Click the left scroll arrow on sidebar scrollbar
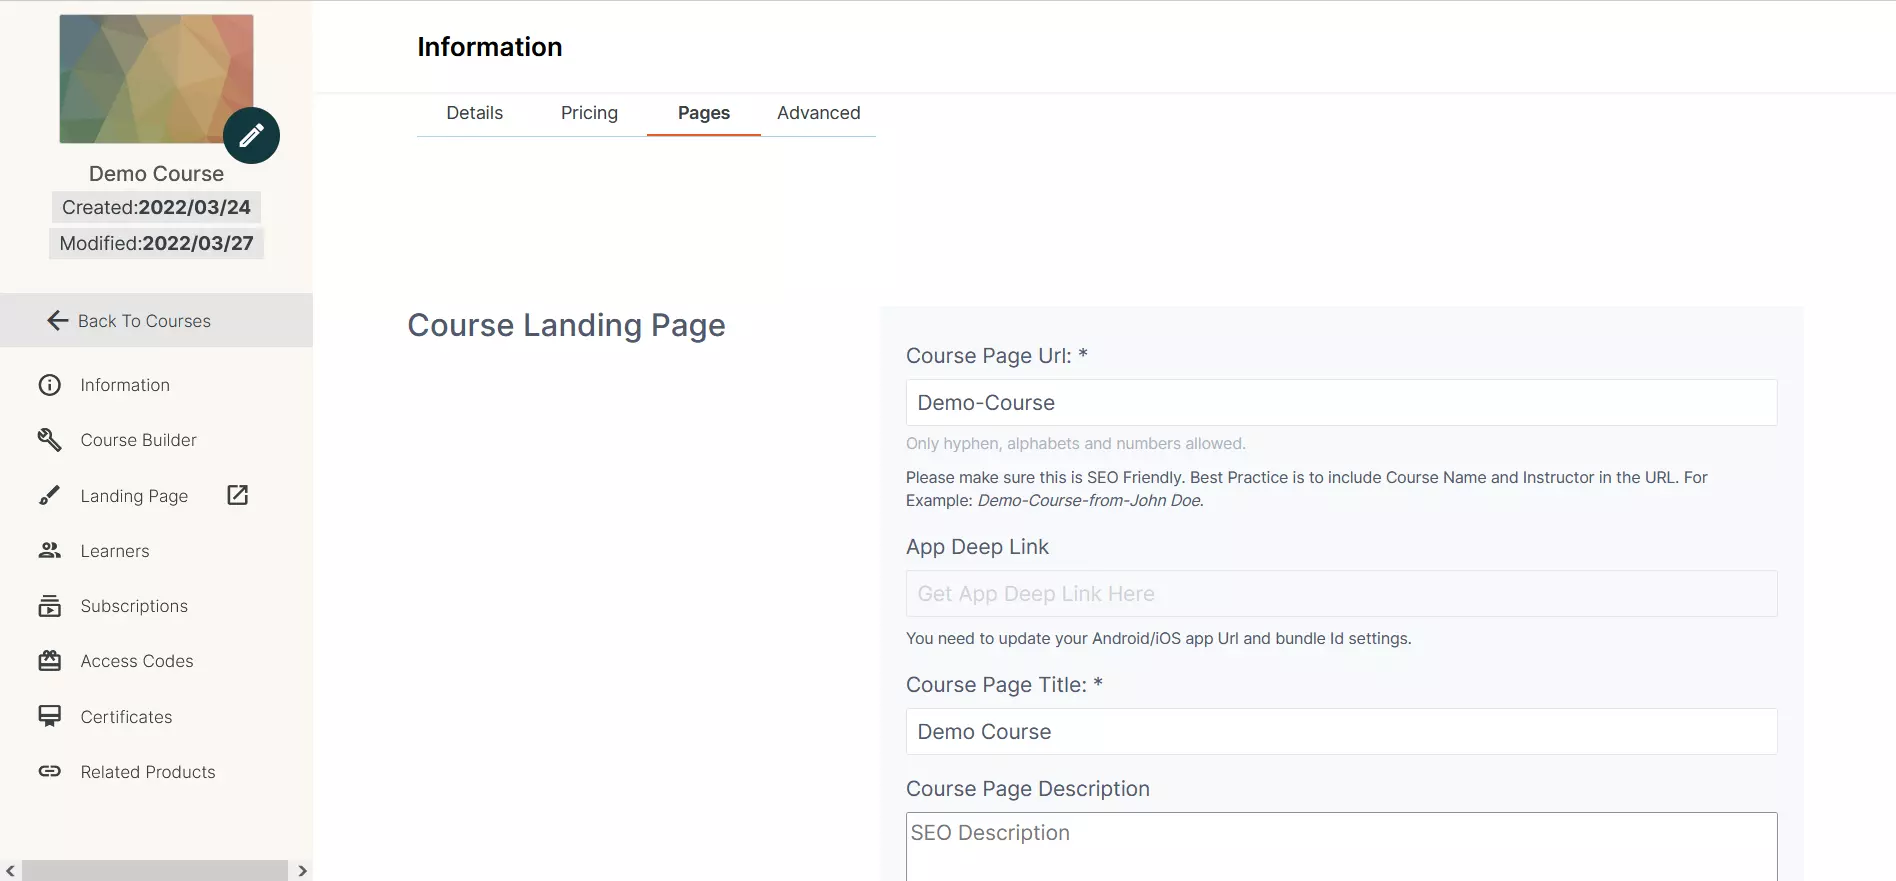Viewport: 1896px width, 881px height. pyautogui.click(x=10, y=871)
